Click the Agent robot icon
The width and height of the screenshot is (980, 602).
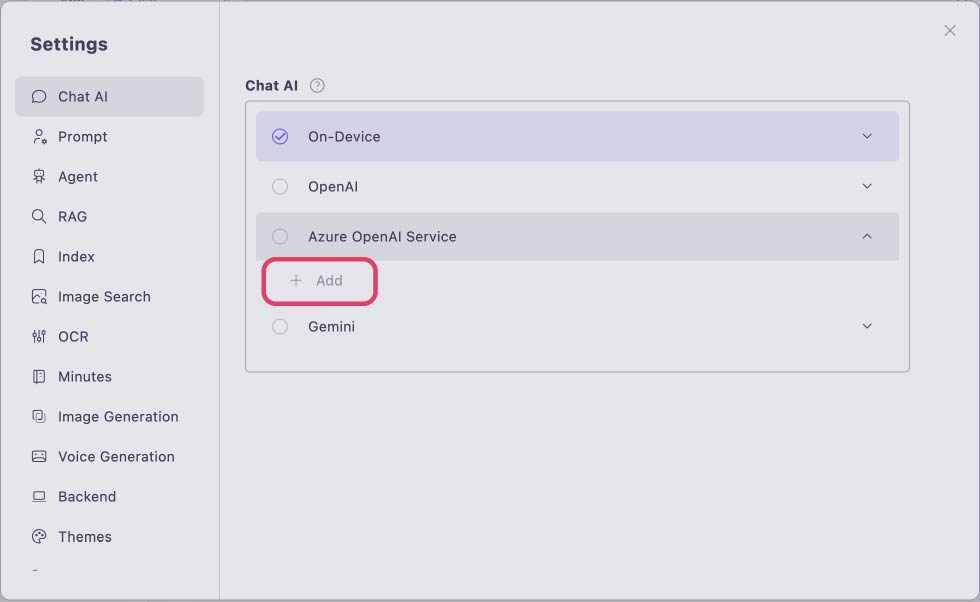click(39, 176)
